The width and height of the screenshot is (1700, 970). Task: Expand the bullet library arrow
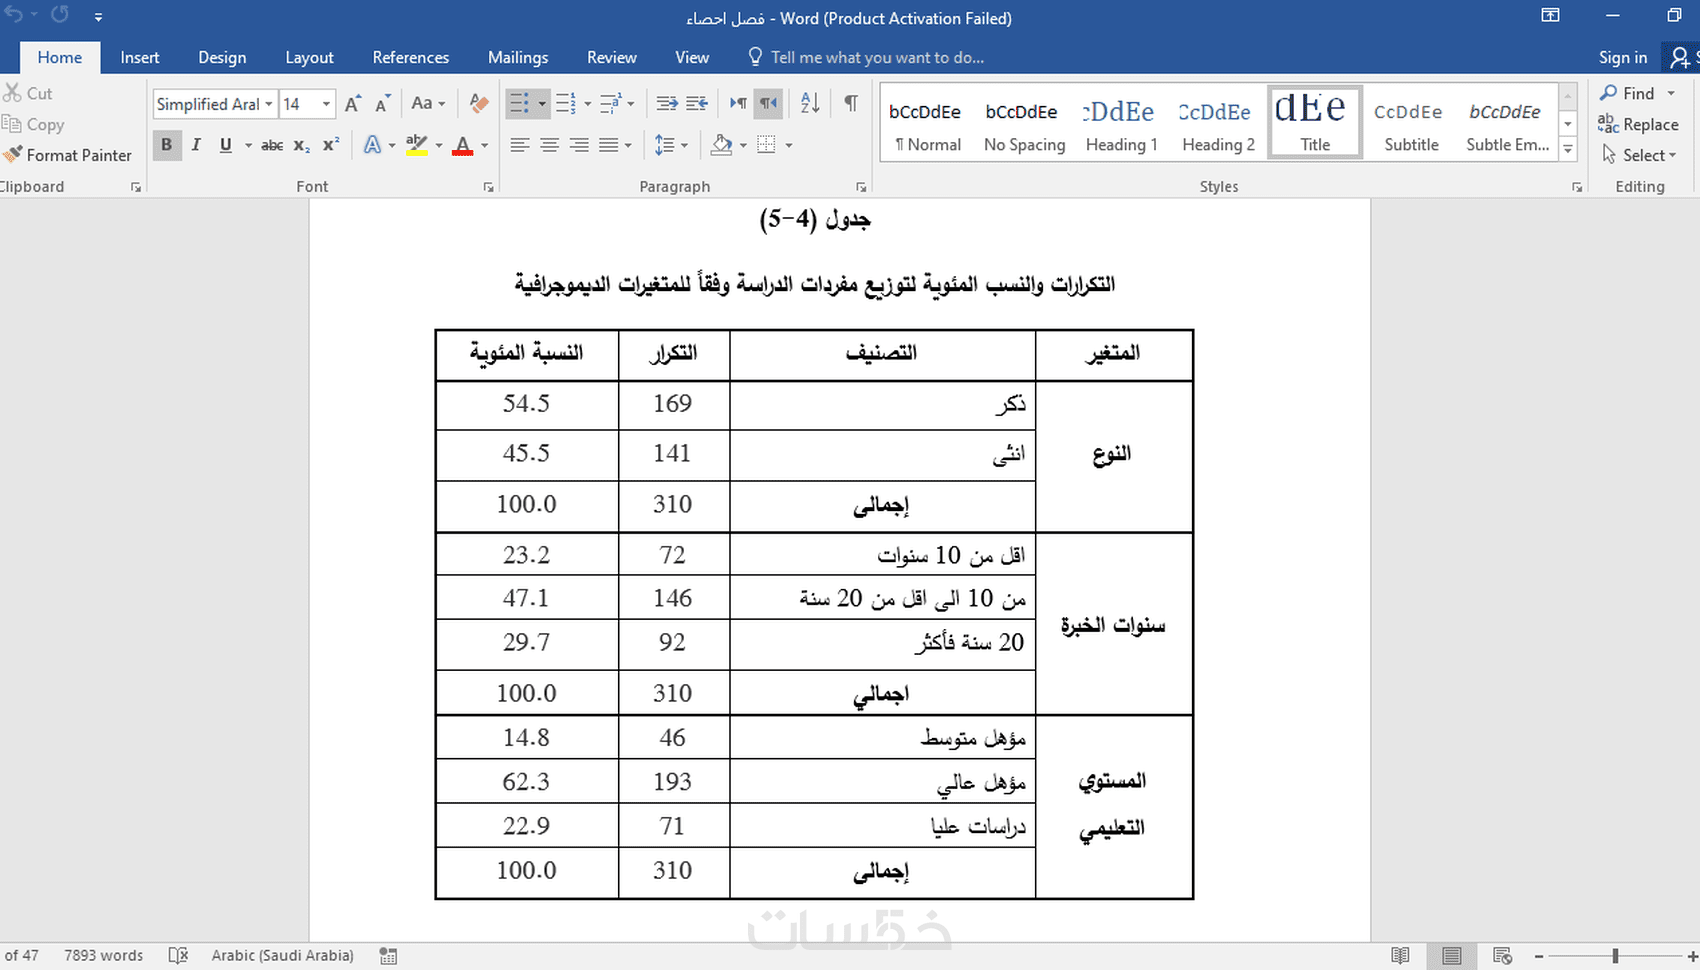(x=542, y=103)
